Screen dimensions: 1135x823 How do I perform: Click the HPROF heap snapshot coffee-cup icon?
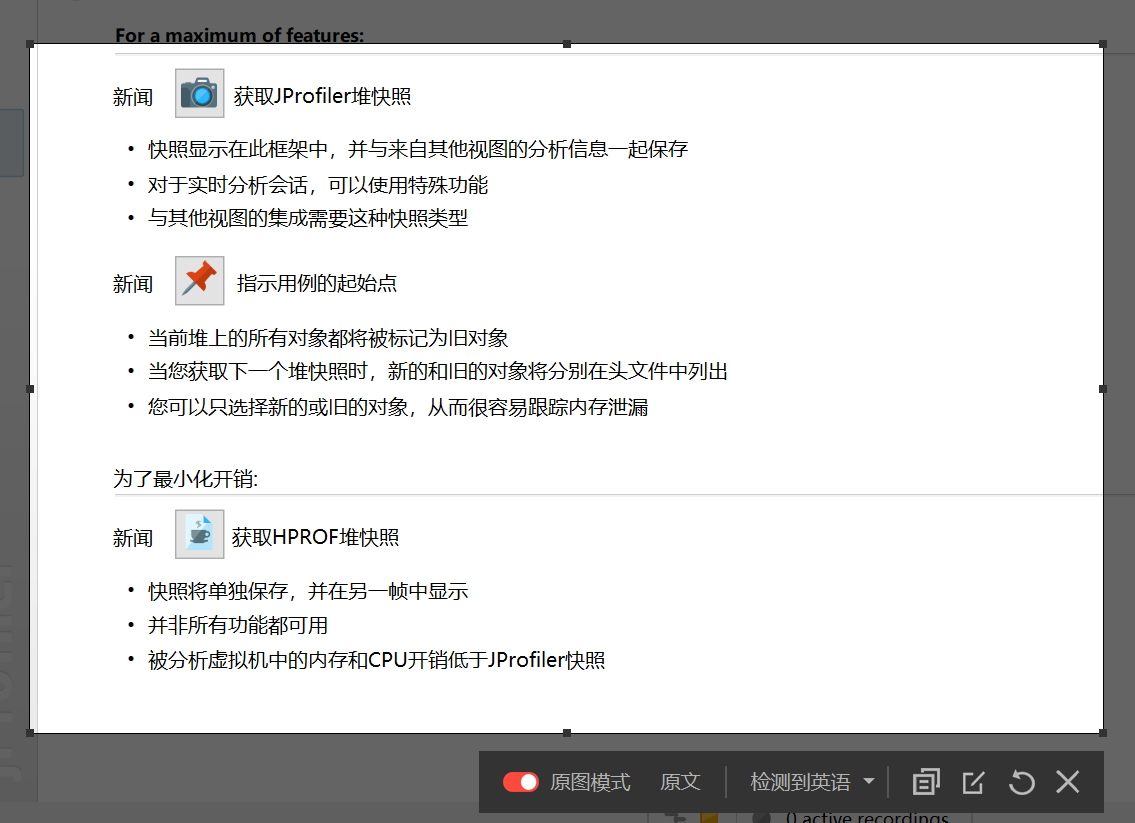click(199, 535)
